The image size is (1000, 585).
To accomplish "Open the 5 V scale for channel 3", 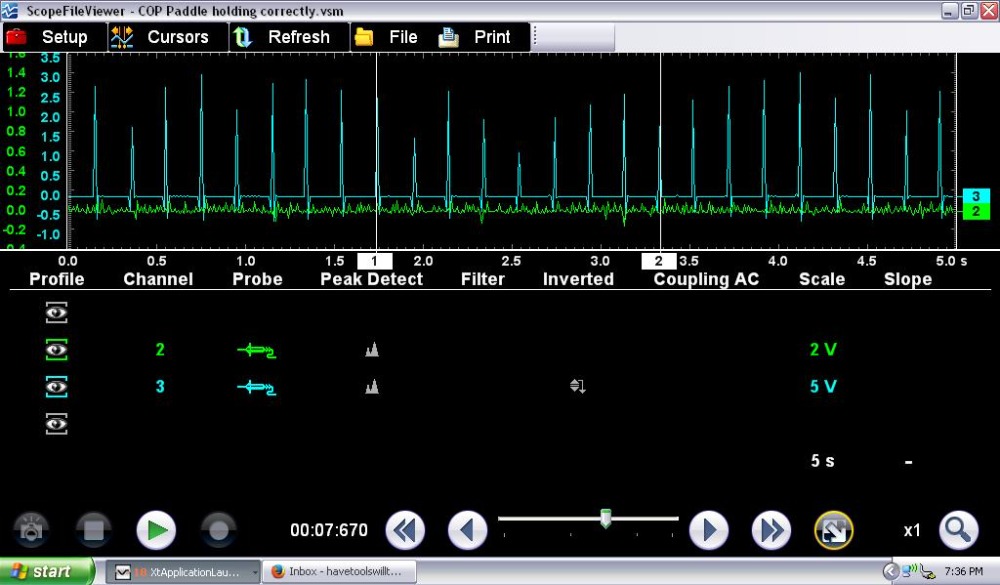I will (823, 387).
